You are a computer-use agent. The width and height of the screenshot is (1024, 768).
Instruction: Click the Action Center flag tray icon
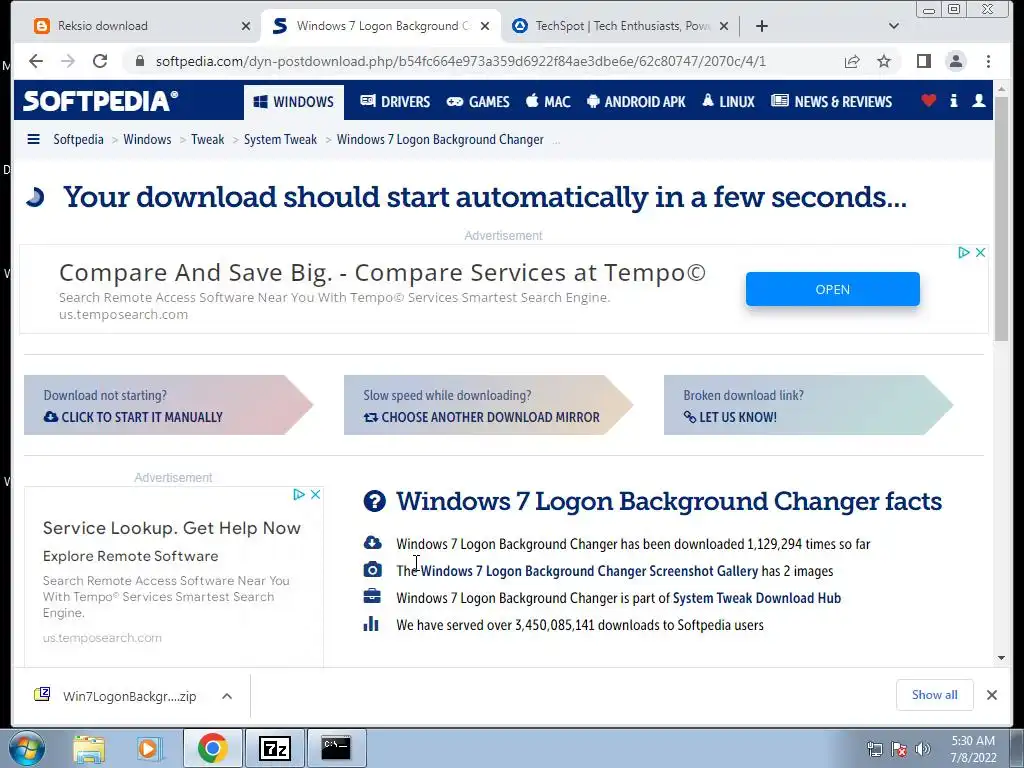[x=899, y=749]
